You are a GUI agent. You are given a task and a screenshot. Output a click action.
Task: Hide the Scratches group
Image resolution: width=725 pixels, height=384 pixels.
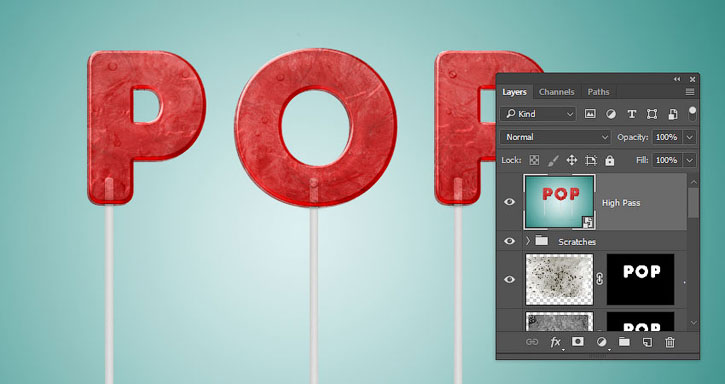(510, 241)
